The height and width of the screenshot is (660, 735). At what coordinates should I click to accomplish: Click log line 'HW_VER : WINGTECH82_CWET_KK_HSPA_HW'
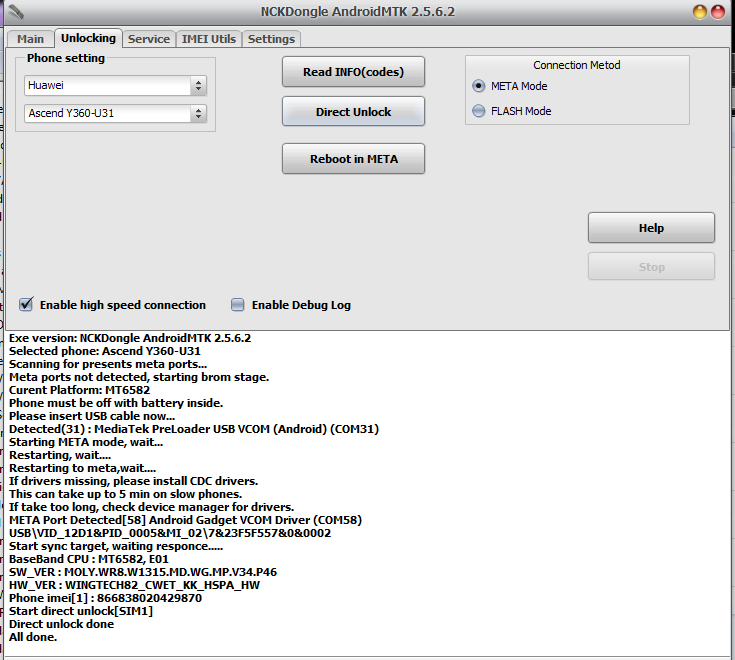point(134,585)
